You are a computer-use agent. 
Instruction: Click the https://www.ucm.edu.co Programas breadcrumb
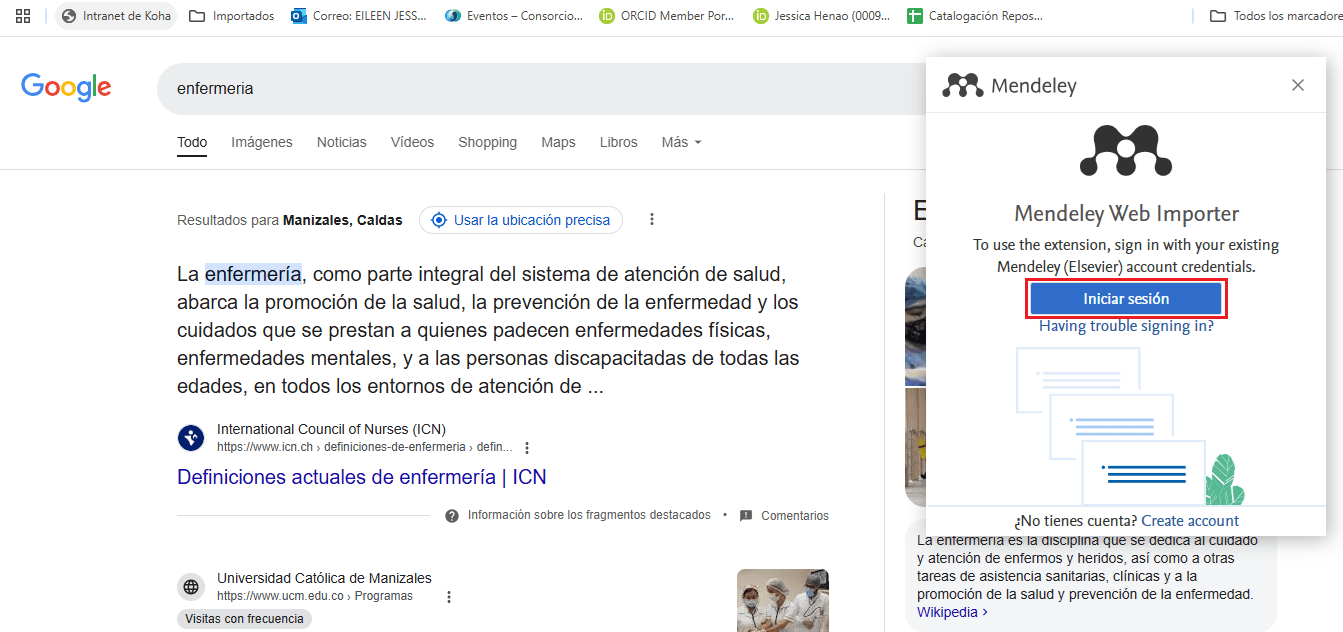pyautogui.click(x=315, y=596)
